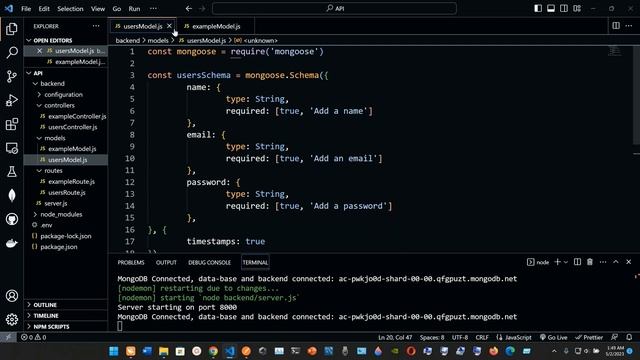The image size is (640, 360).
Task: Close the terminal panel
Action: (629, 262)
